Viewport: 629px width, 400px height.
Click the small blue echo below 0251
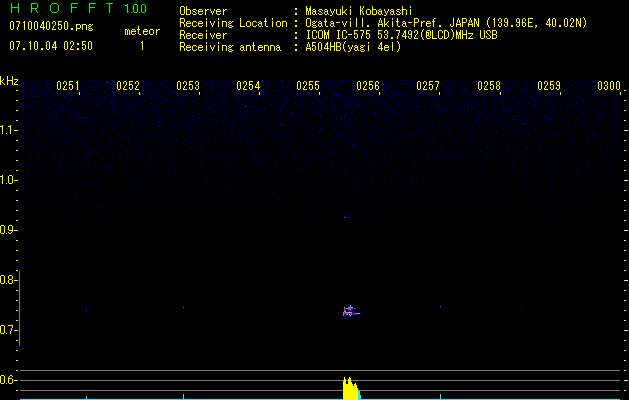point(87,310)
